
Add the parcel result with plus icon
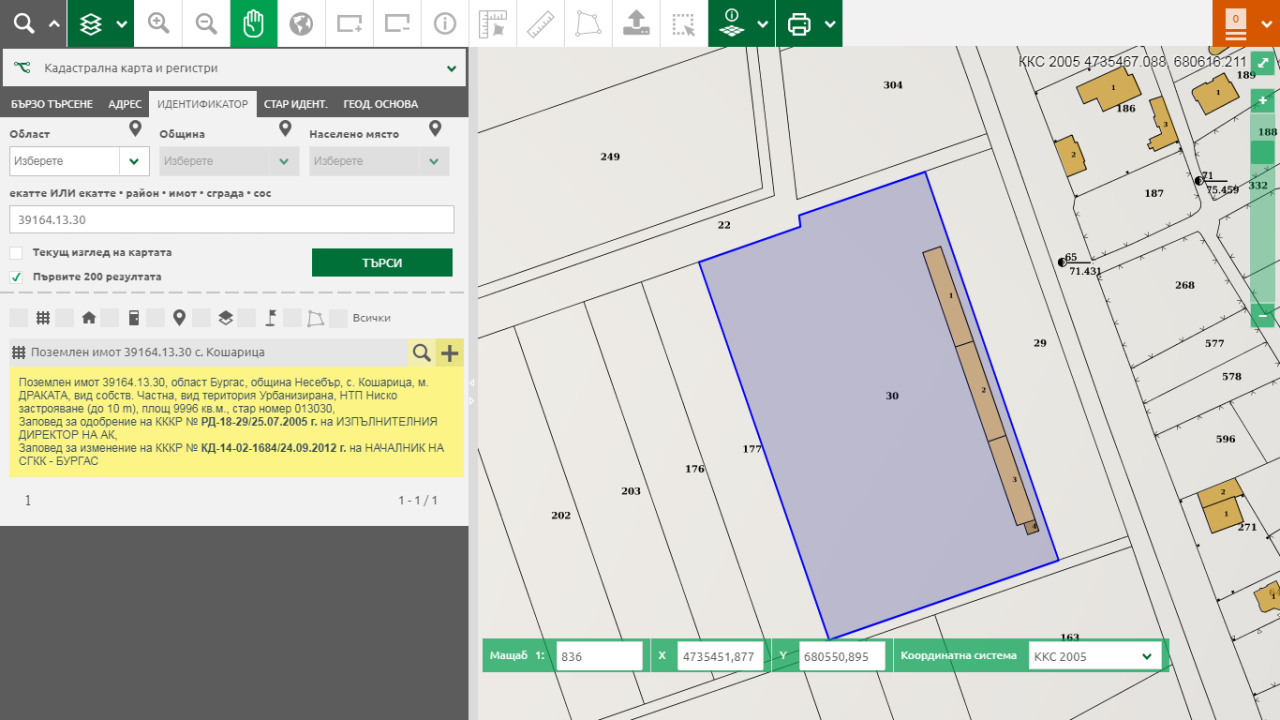[450, 353]
